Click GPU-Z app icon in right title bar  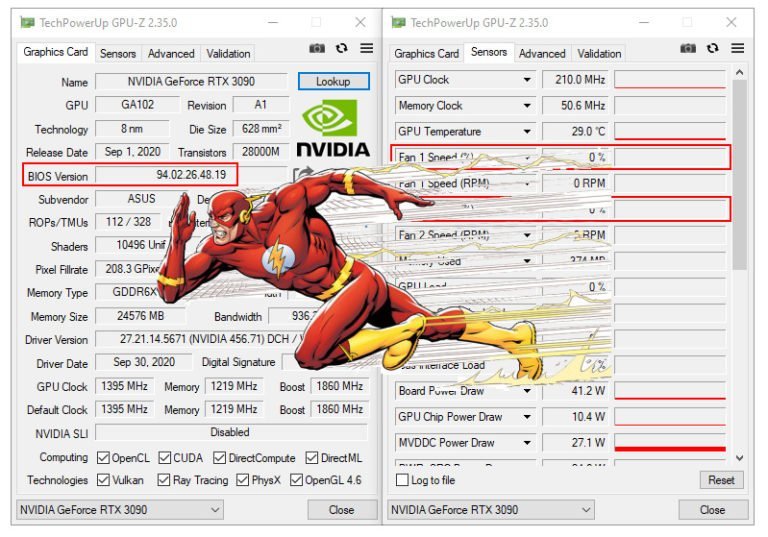pos(398,23)
